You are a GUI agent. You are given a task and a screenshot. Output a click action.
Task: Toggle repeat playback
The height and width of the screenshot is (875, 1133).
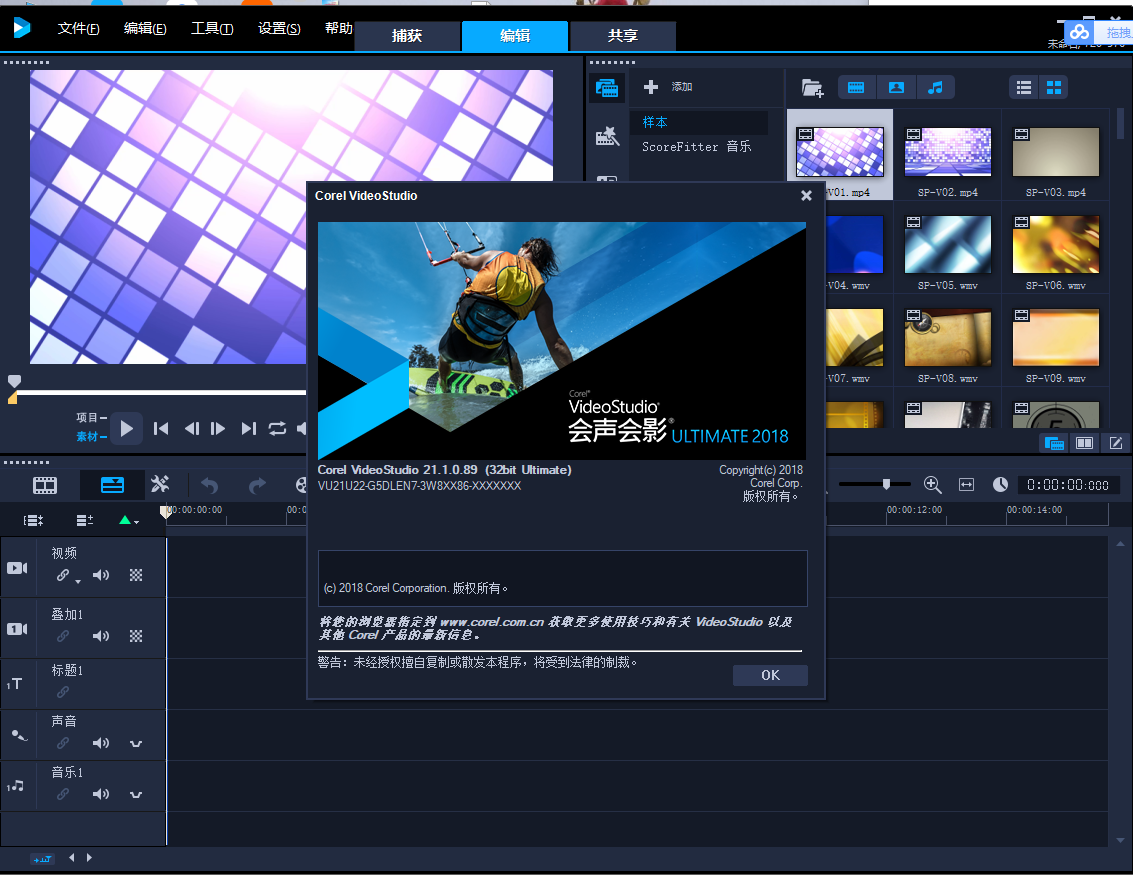277,428
